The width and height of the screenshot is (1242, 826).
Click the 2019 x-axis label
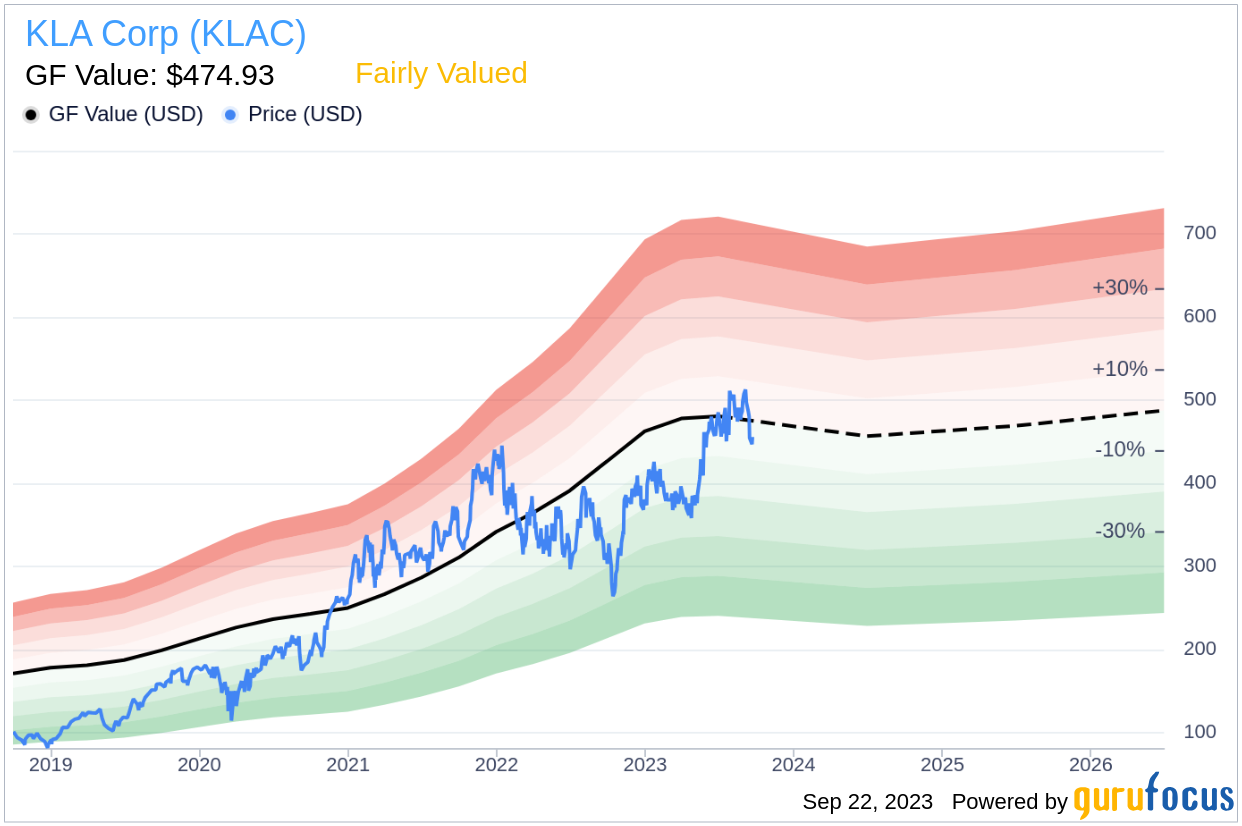click(x=50, y=765)
